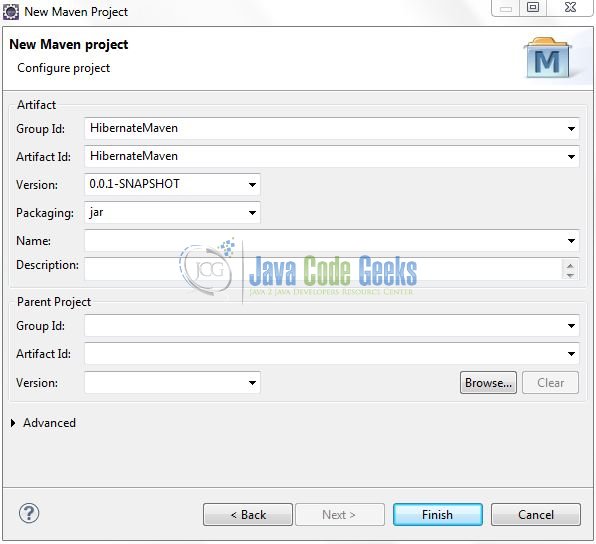Open the Artifact Group Id dropdown
The height and width of the screenshot is (544, 596).
point(571,129)
